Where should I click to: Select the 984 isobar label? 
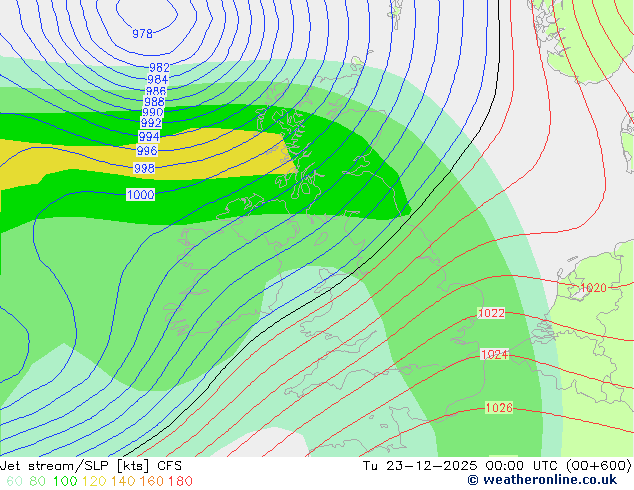[x=157, y=79]
